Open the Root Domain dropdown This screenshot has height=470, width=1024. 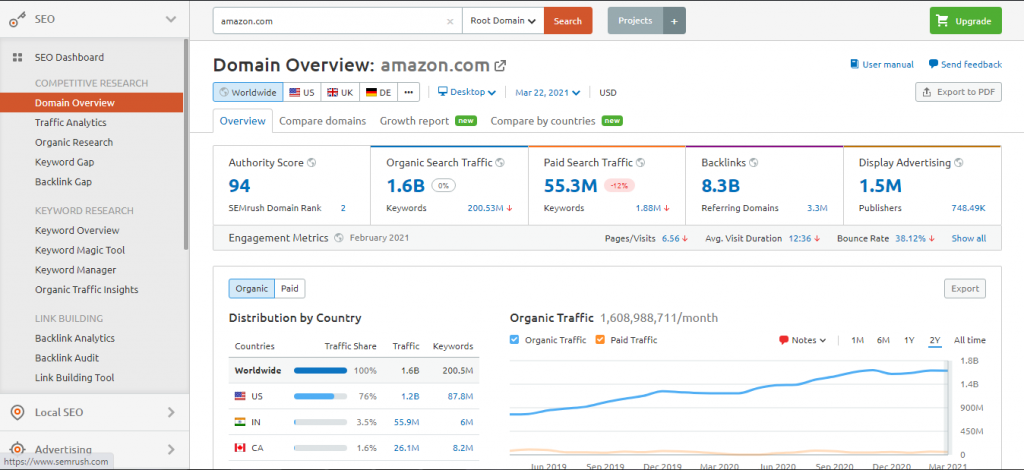[x=503, y=21]
